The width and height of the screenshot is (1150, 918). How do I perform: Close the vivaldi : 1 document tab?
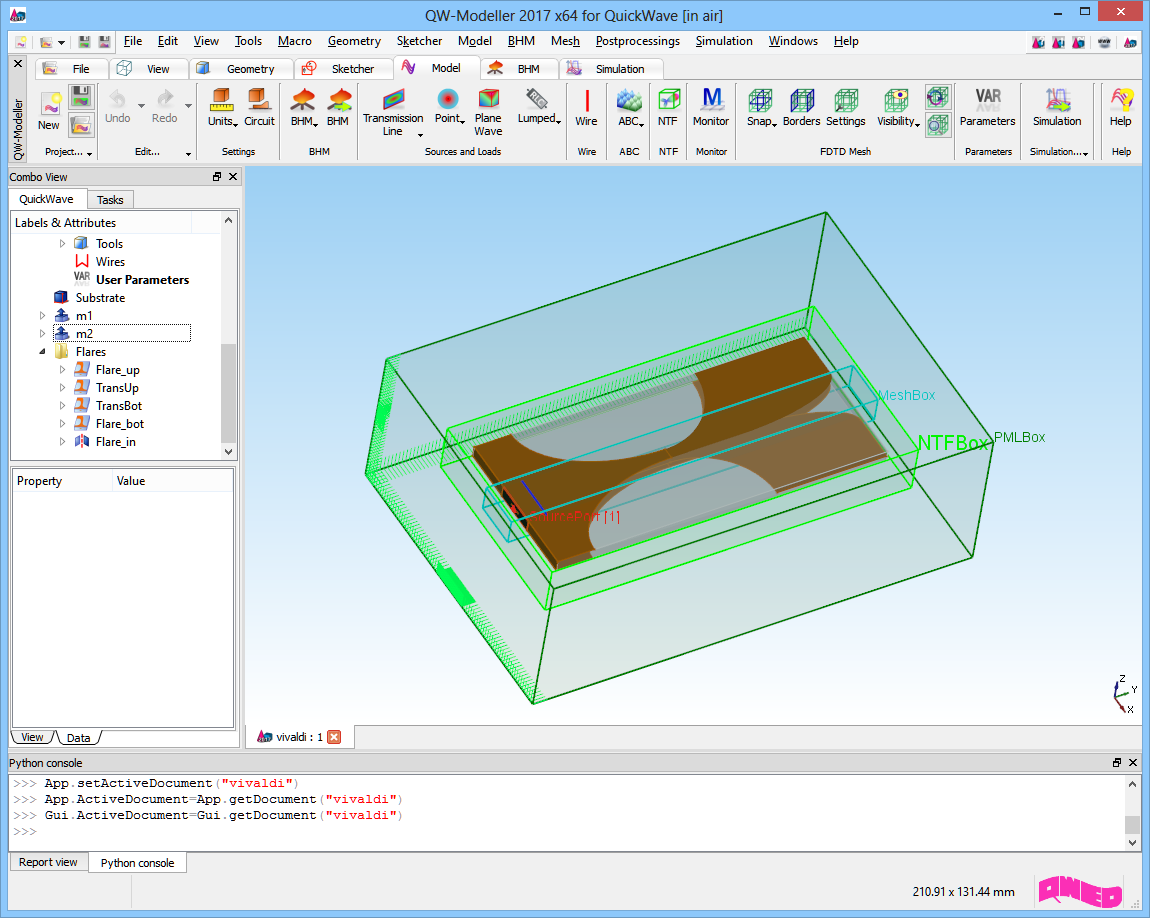(x=334, y=737)
